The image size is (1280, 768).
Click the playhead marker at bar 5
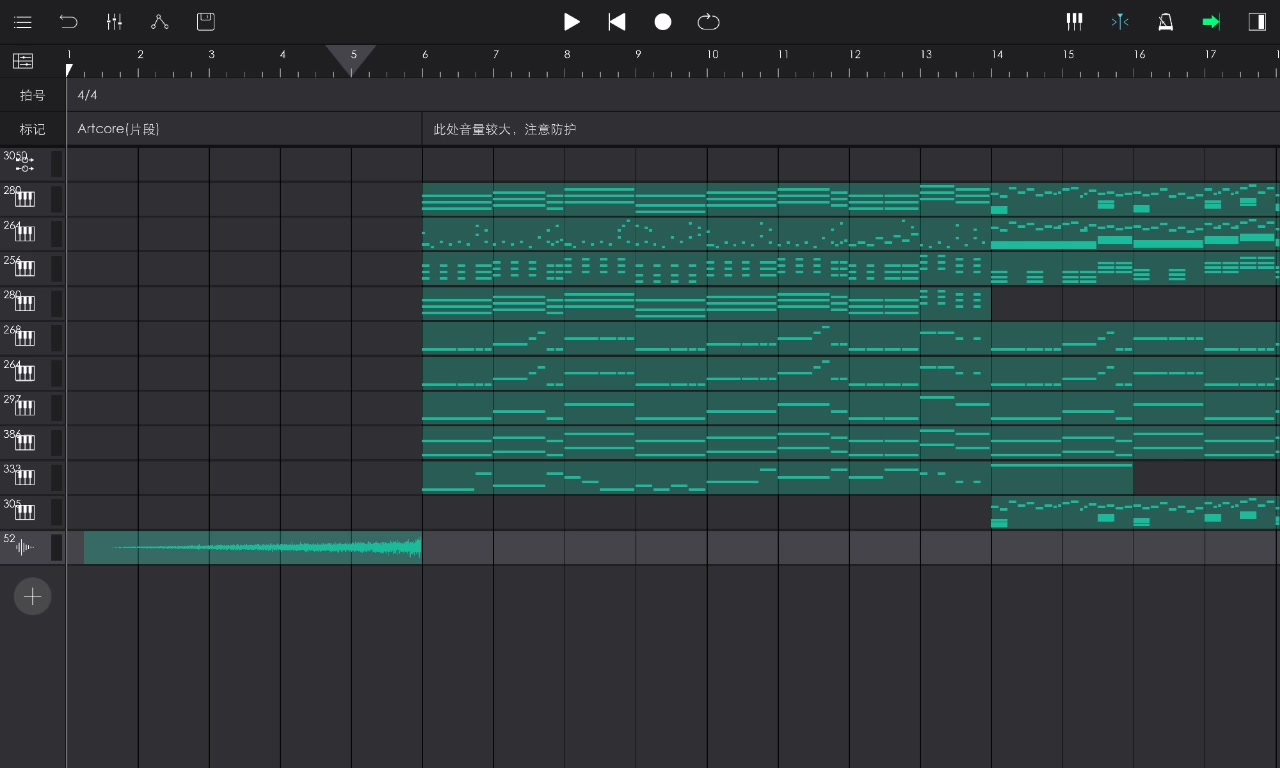tap(352, 59)
